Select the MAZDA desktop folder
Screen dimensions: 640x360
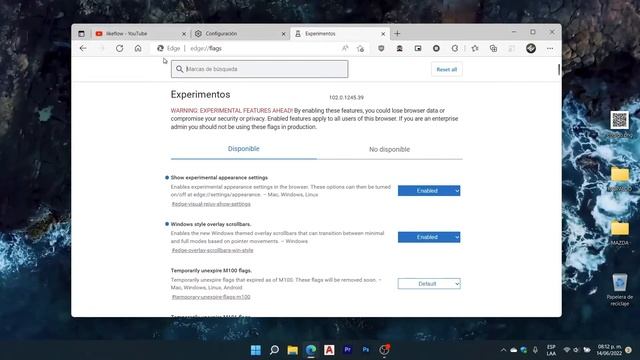620,233
